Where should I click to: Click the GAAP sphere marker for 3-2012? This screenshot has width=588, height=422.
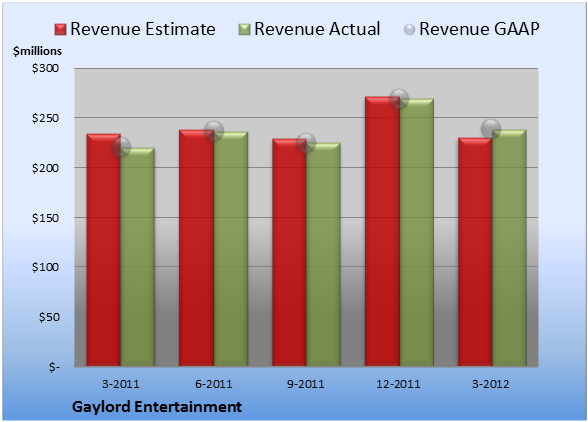pyautogui.click(x=491, y=129)
